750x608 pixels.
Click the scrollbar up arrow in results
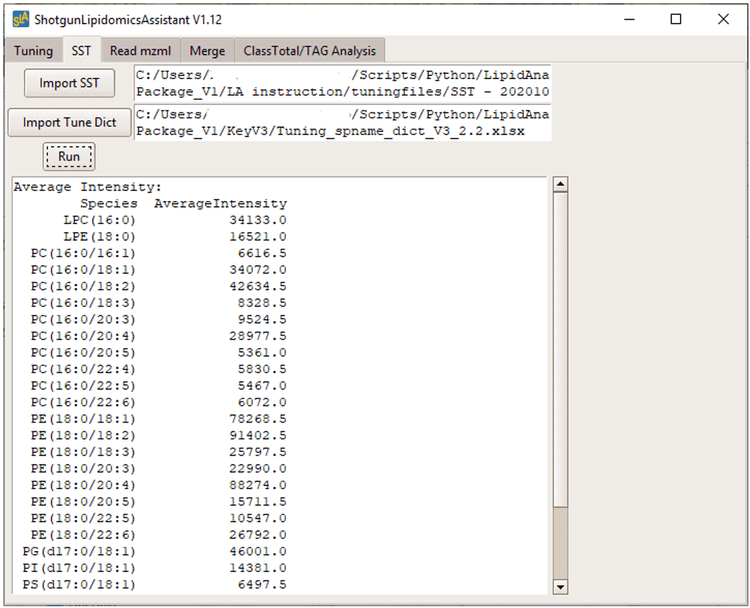[x=560, y=185]
